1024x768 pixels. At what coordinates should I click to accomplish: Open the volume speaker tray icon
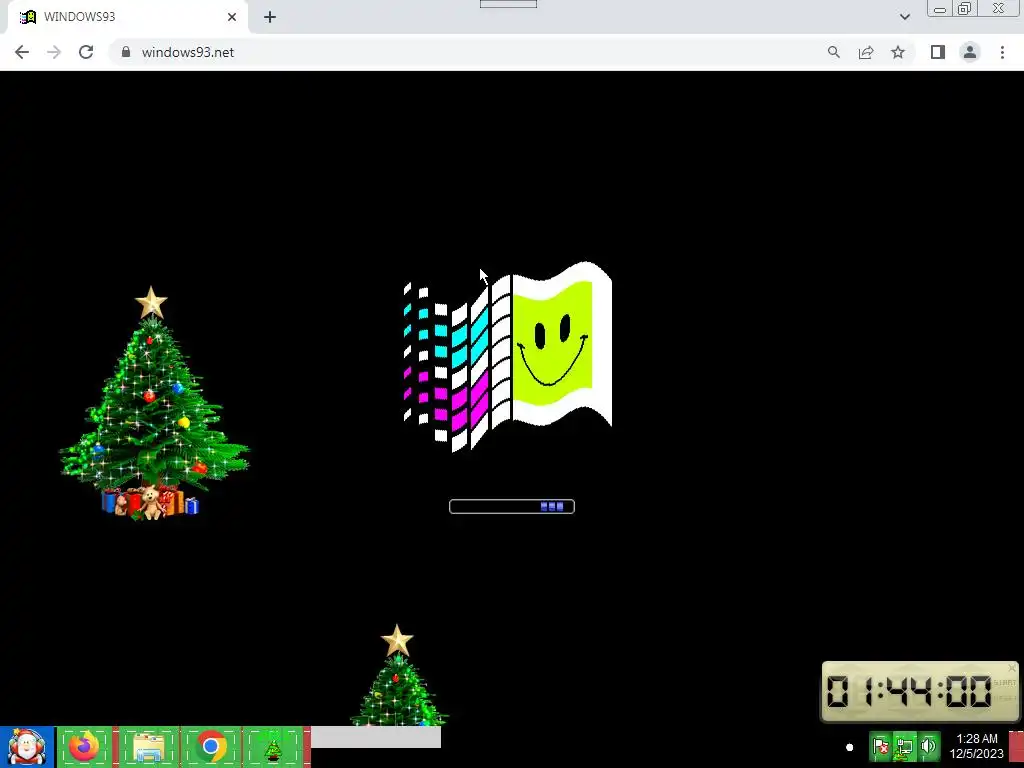pos(928,746)
